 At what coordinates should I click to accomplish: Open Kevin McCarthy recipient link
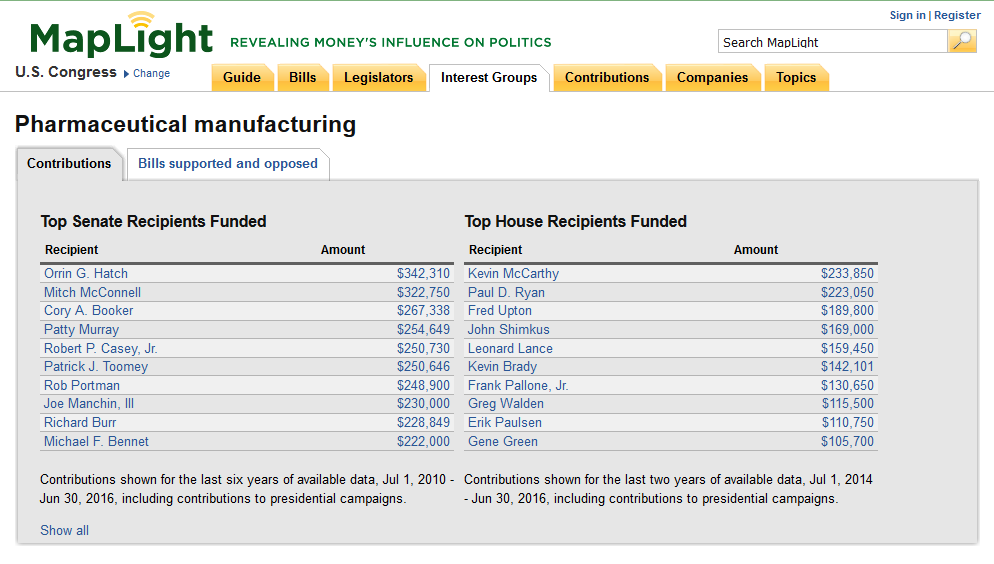[x=513, y=274]
